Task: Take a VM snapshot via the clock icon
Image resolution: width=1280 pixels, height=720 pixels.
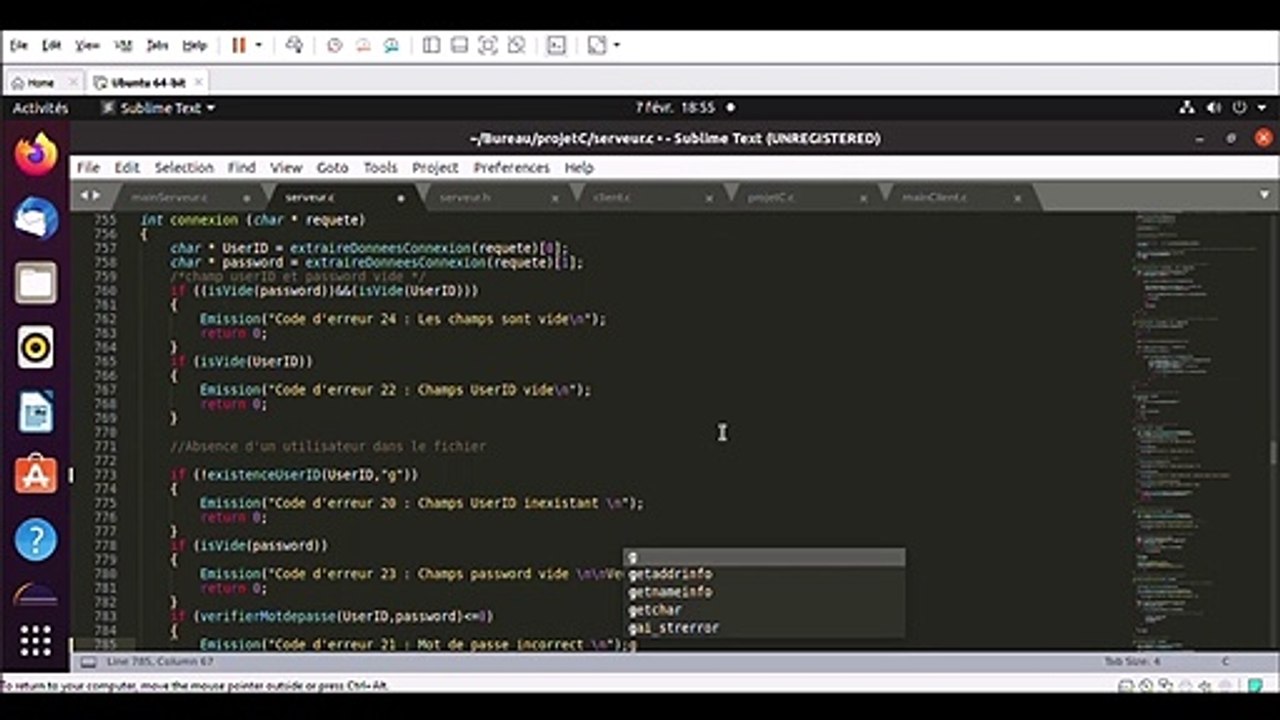Action: click(x=335, y=45)
